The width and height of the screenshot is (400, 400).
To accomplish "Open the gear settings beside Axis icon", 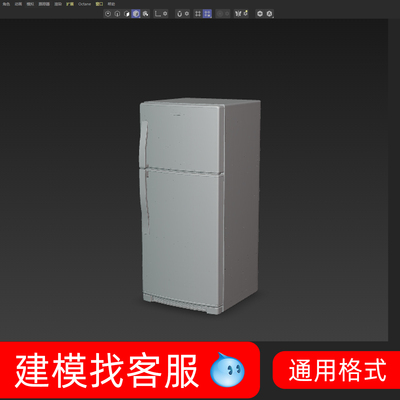I will coord(165,14).
